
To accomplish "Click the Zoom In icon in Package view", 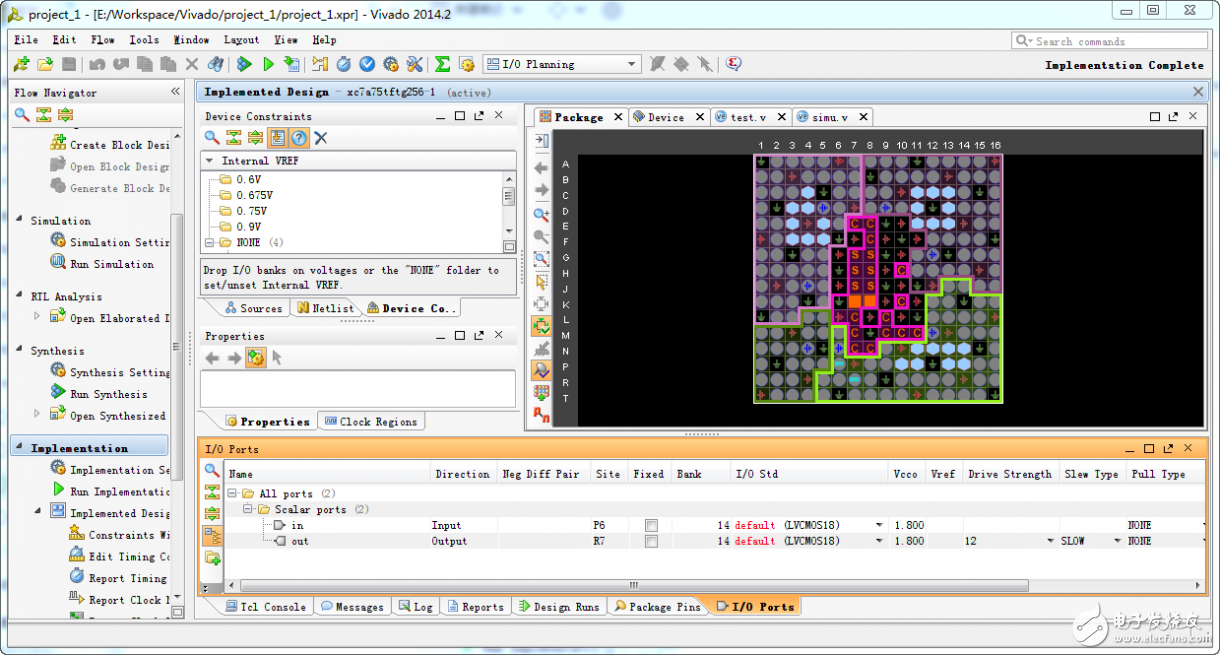I will 541,215.
